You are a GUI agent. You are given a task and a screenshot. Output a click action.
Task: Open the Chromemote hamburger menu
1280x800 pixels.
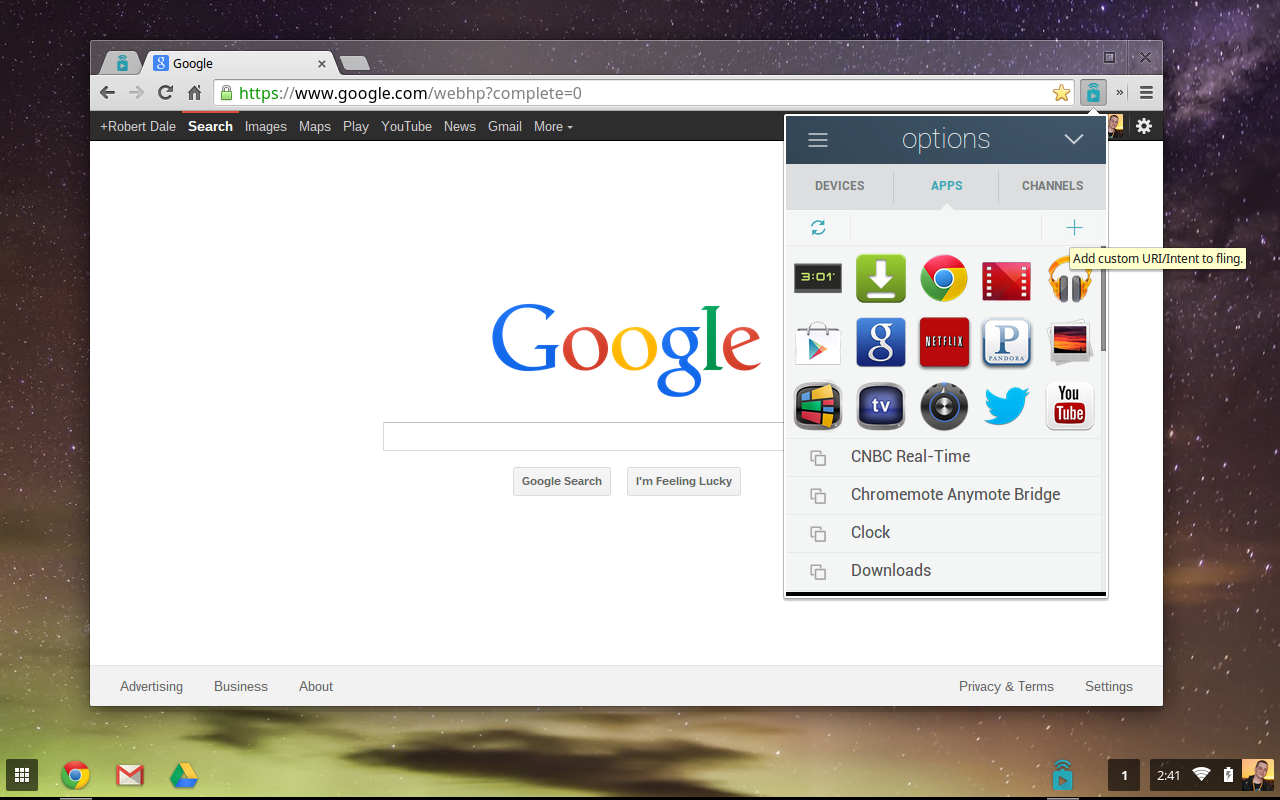tap(818, 140)
